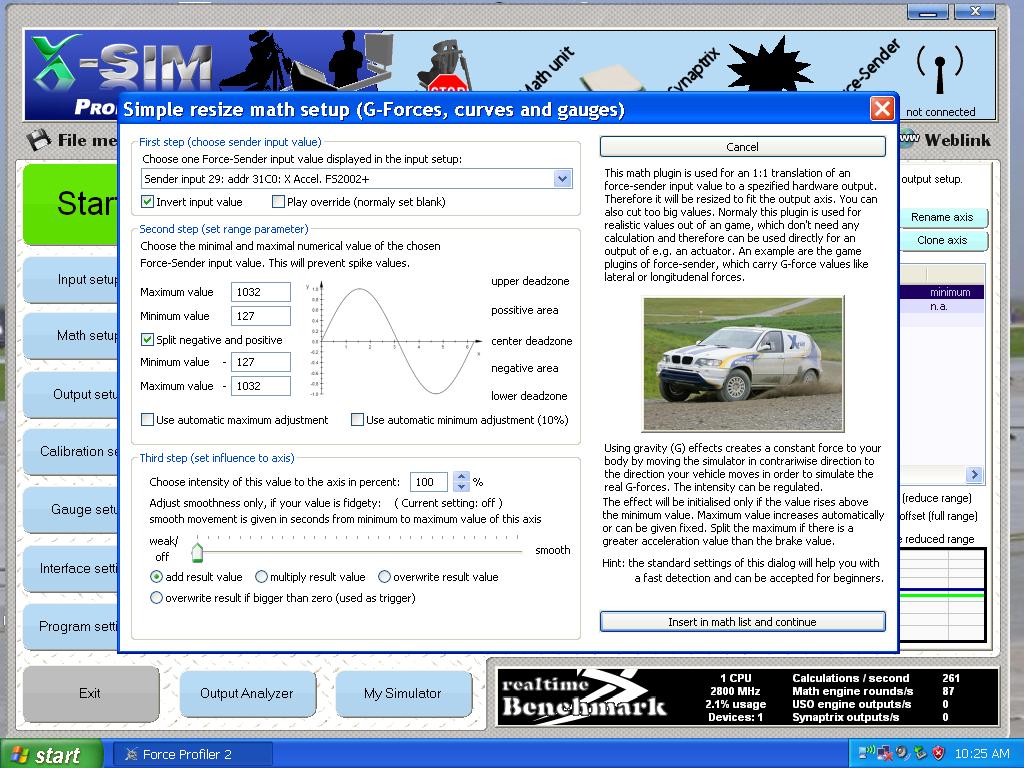1024x768 pixels.
Task: Click the first Maximum value field
Action: point(261,292)
